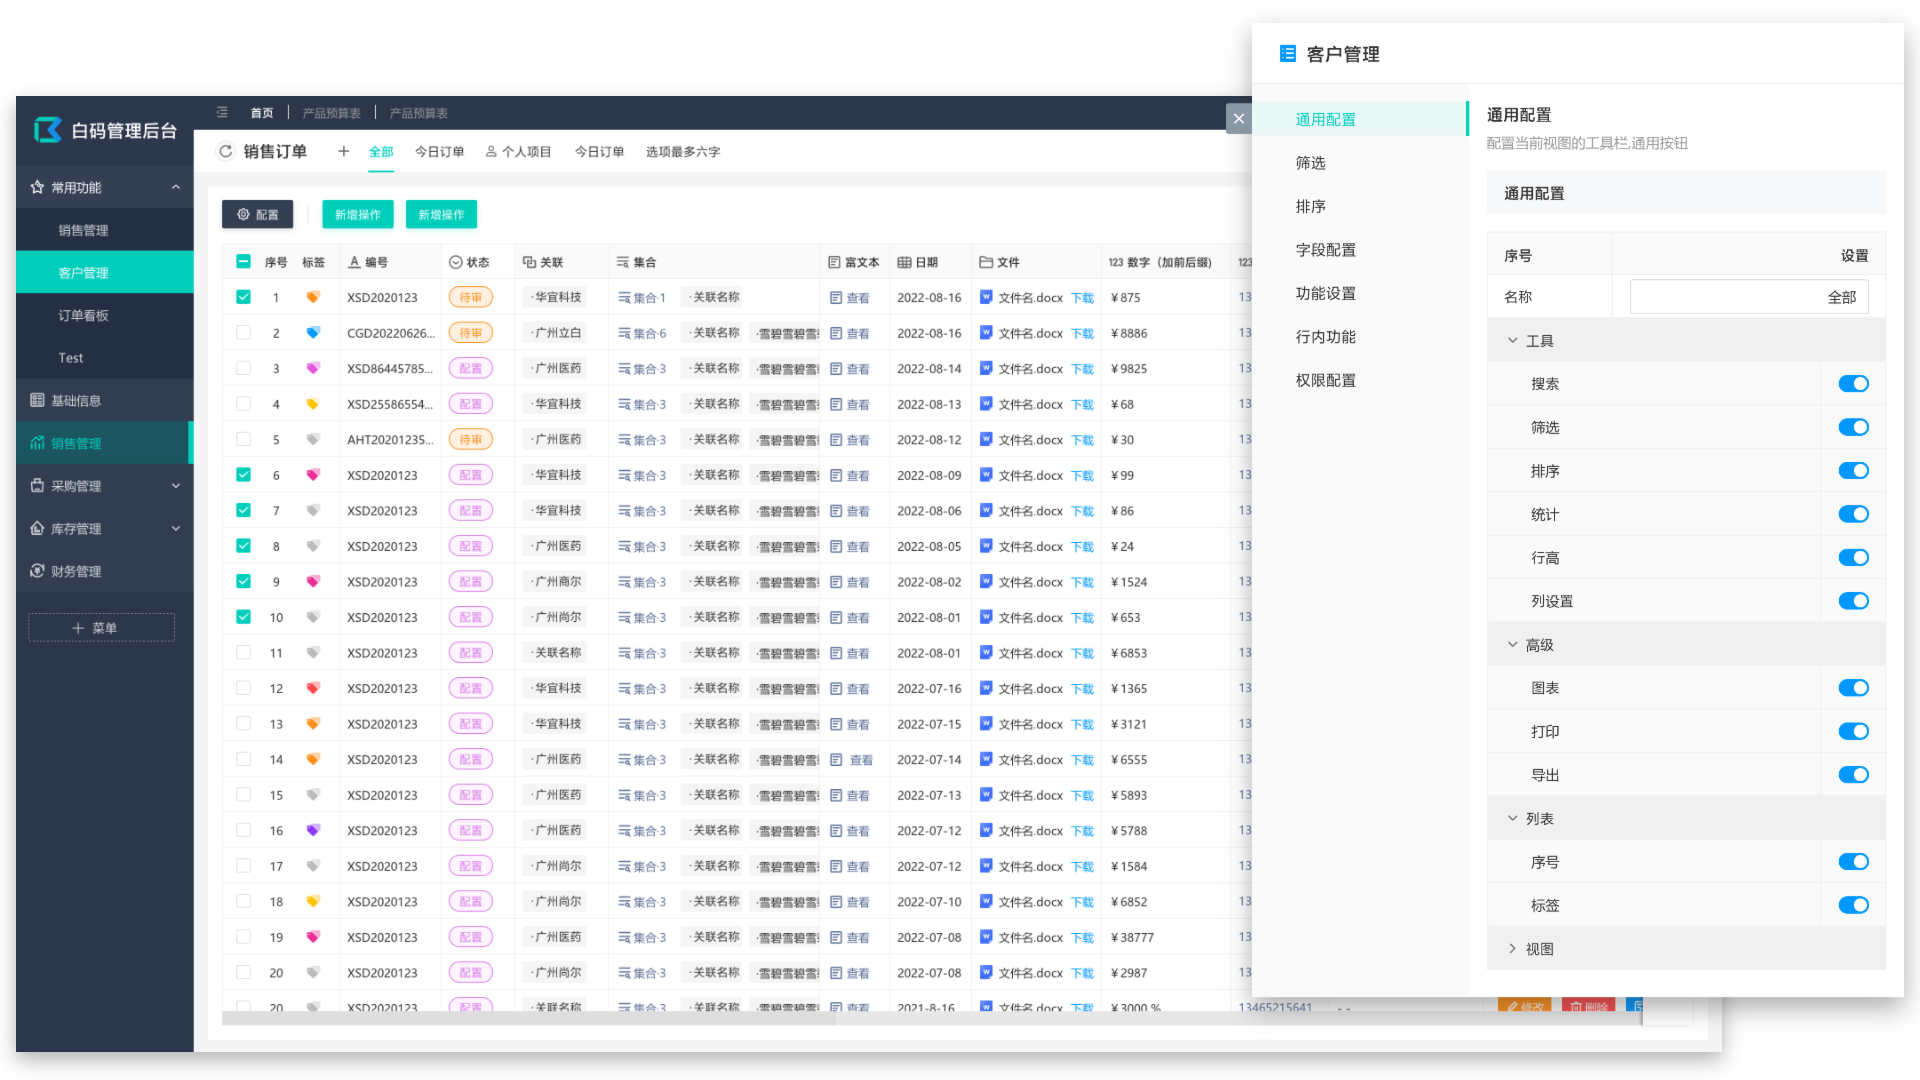Screen dimensions: 1920x1080
Task: Close the config panel with the X
Action: click(x=1239, y=118)
